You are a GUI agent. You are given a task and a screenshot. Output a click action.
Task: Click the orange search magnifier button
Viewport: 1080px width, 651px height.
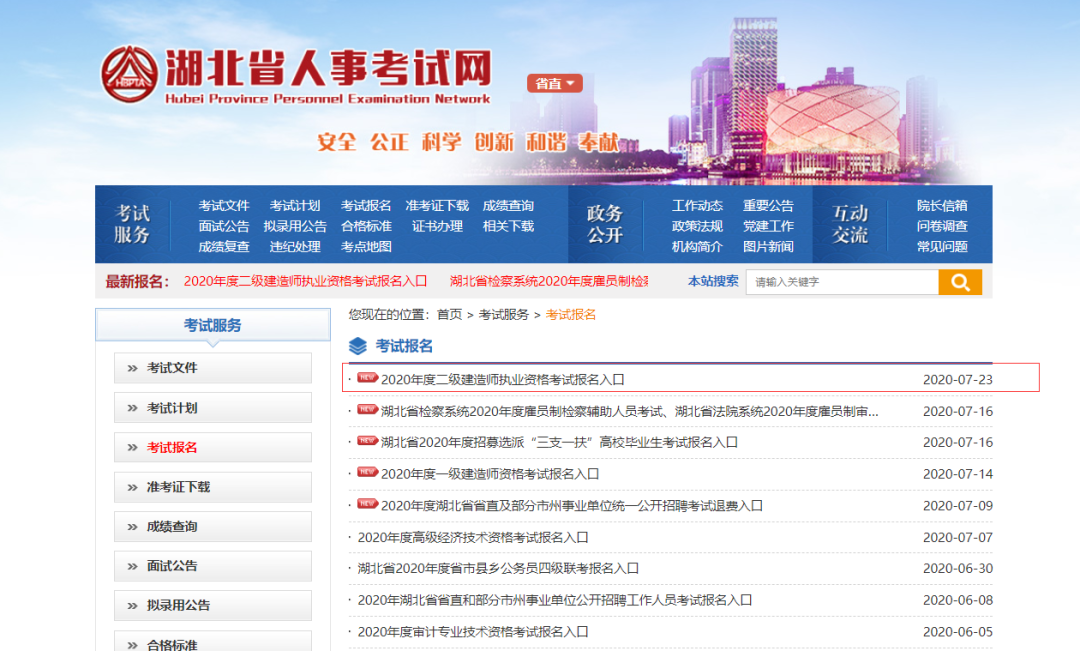coord(960,282)
